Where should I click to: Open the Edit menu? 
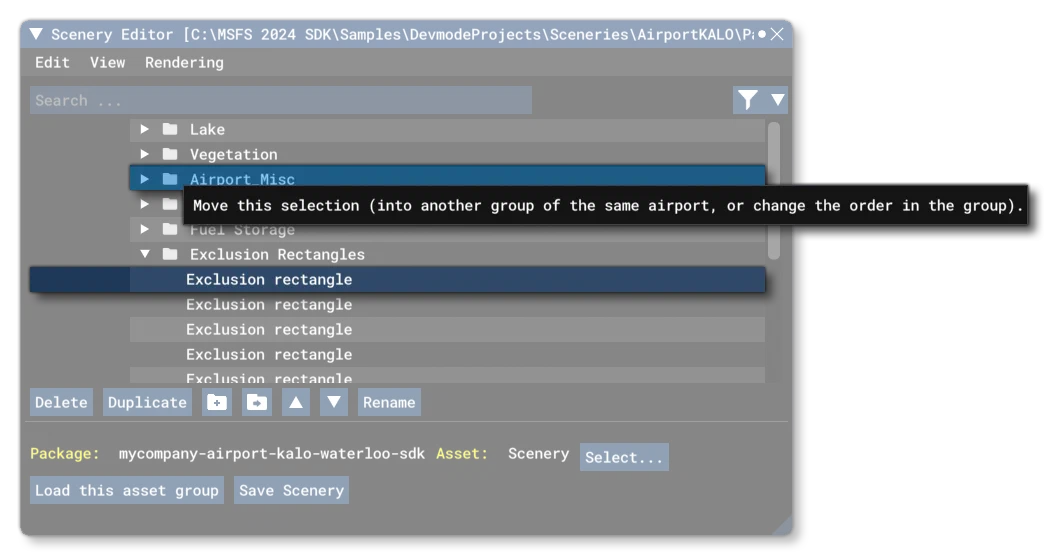click(52, 62)
